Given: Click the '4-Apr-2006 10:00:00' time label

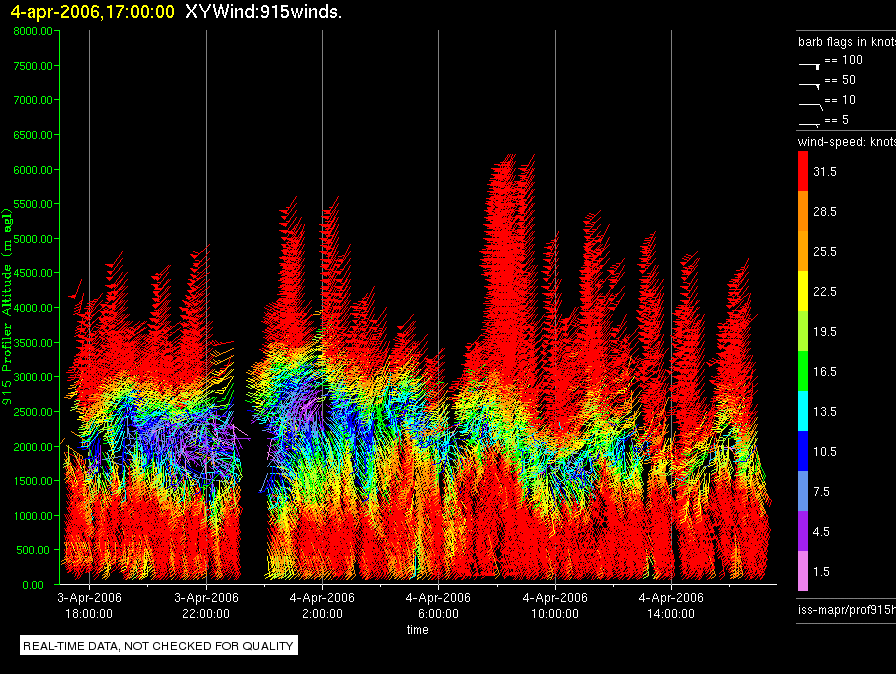Looking at the screenshot, I should [555, 605].
